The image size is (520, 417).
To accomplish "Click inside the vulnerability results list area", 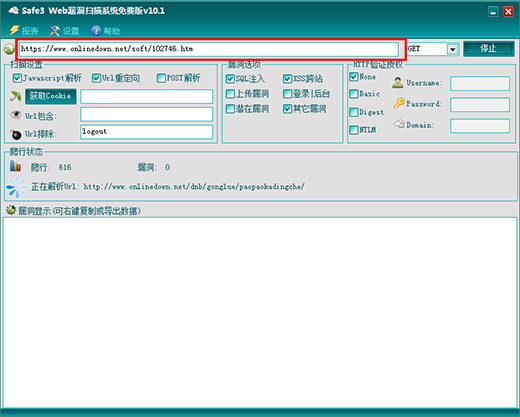I will tap(260, 312).
